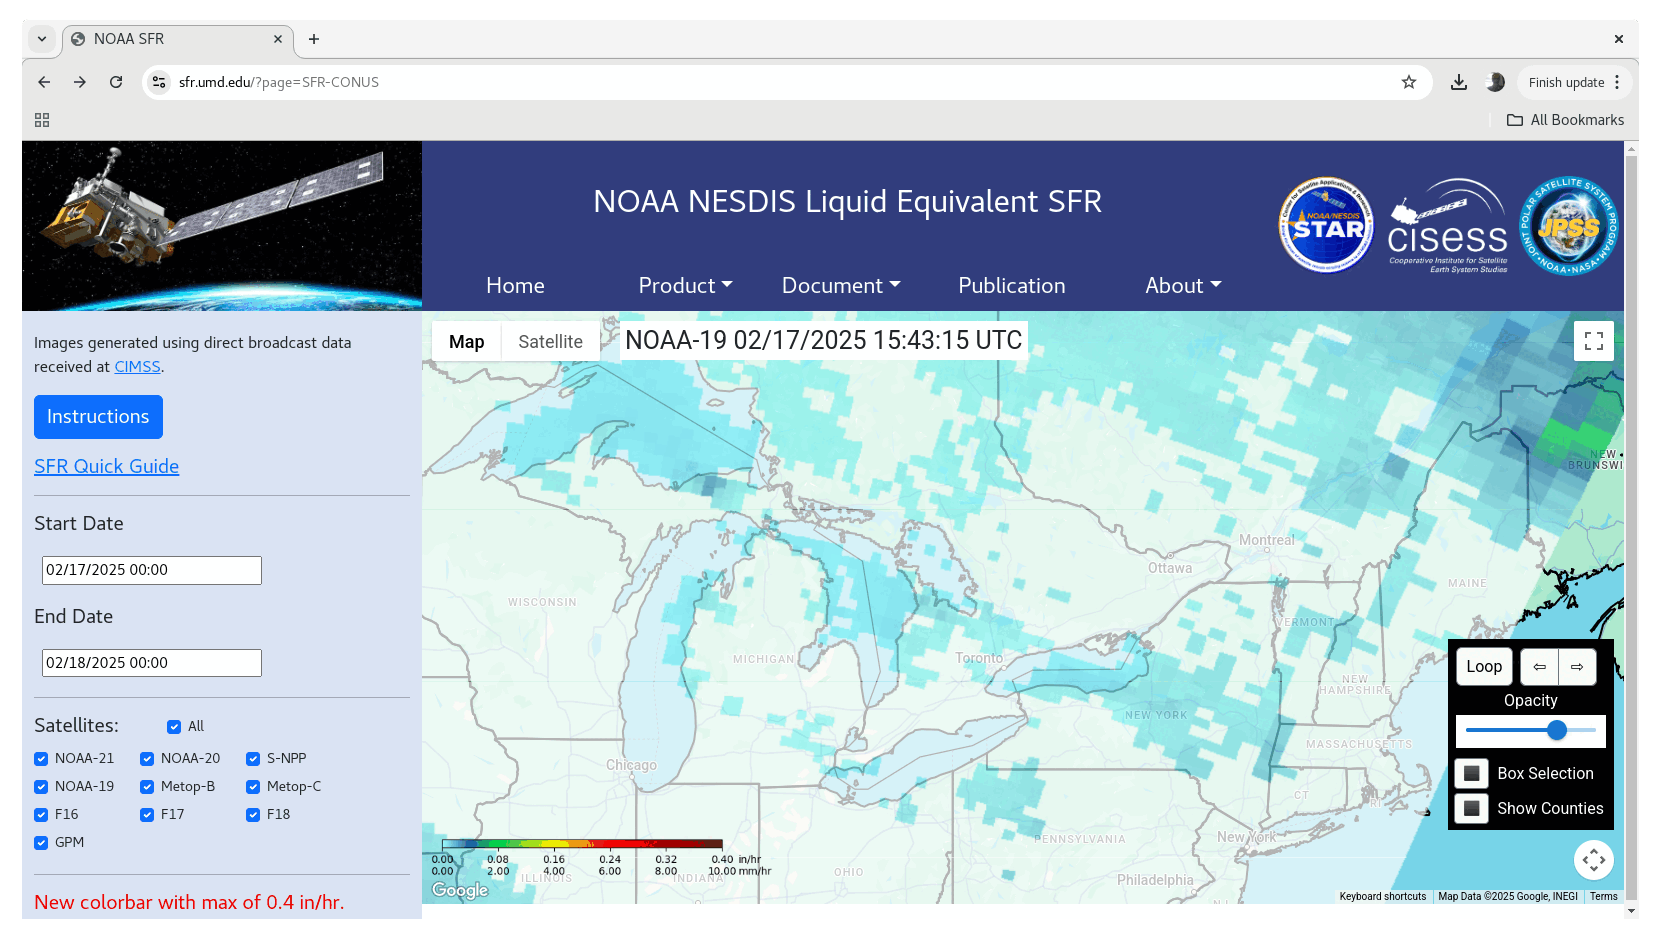
Task: Open a new browser tab
Action: tap(314, 39)
